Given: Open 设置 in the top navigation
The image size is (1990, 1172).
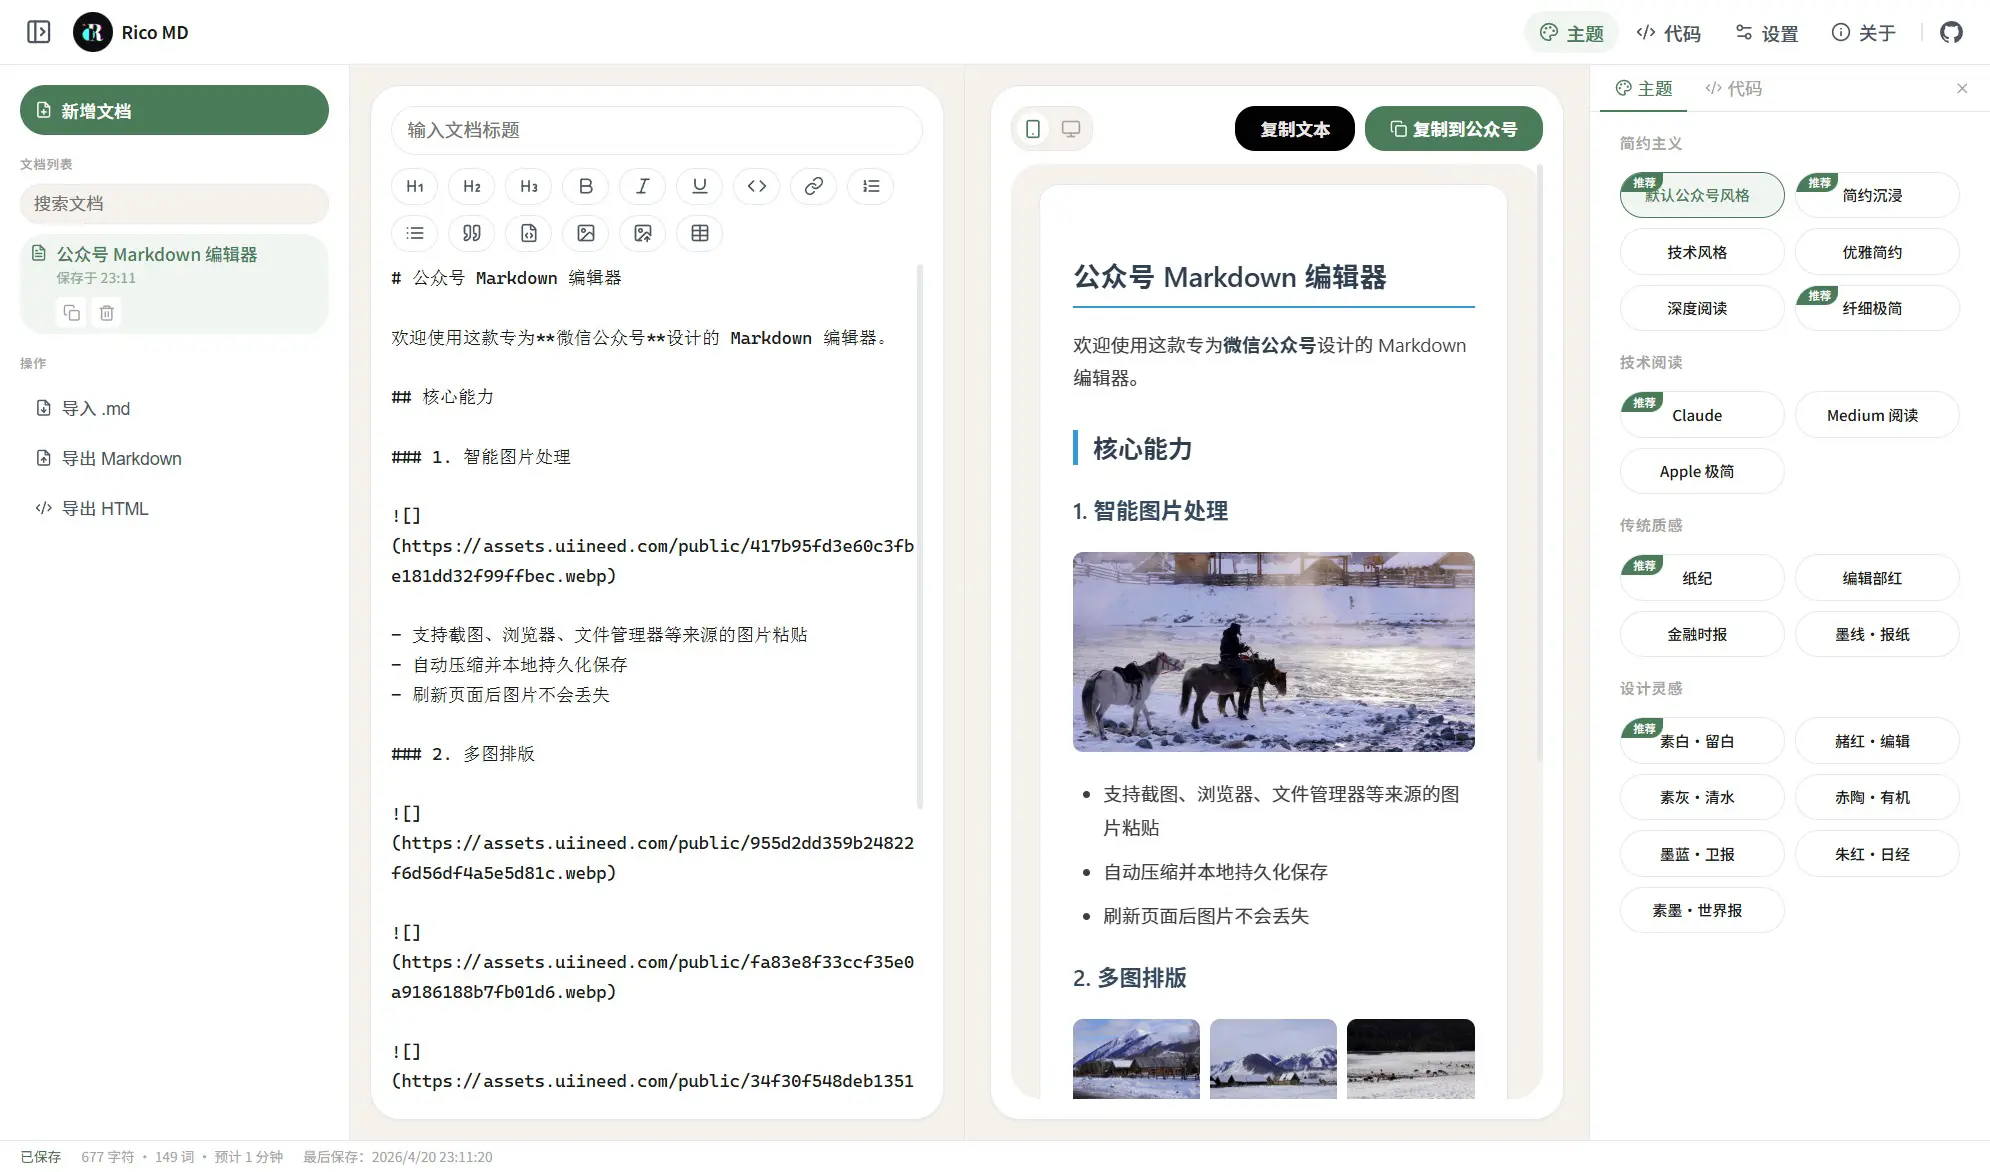Looking at the screenshot, I should point(1767,33).
